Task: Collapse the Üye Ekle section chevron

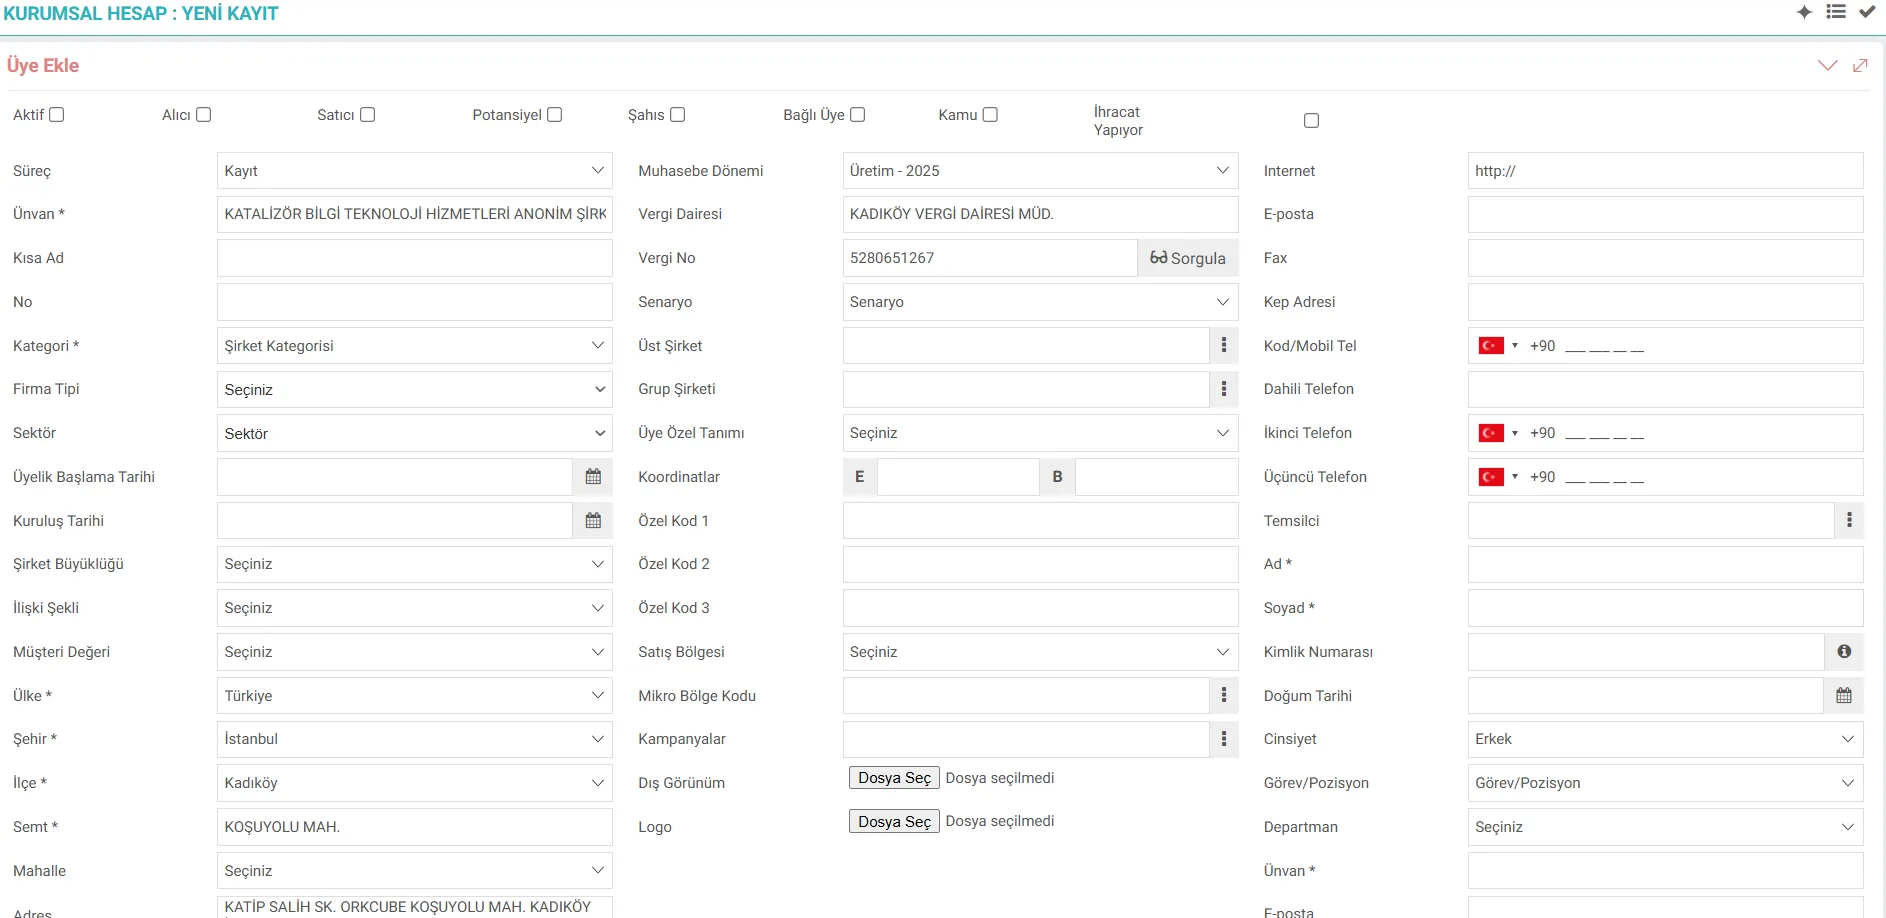Action: [1827, 65]
